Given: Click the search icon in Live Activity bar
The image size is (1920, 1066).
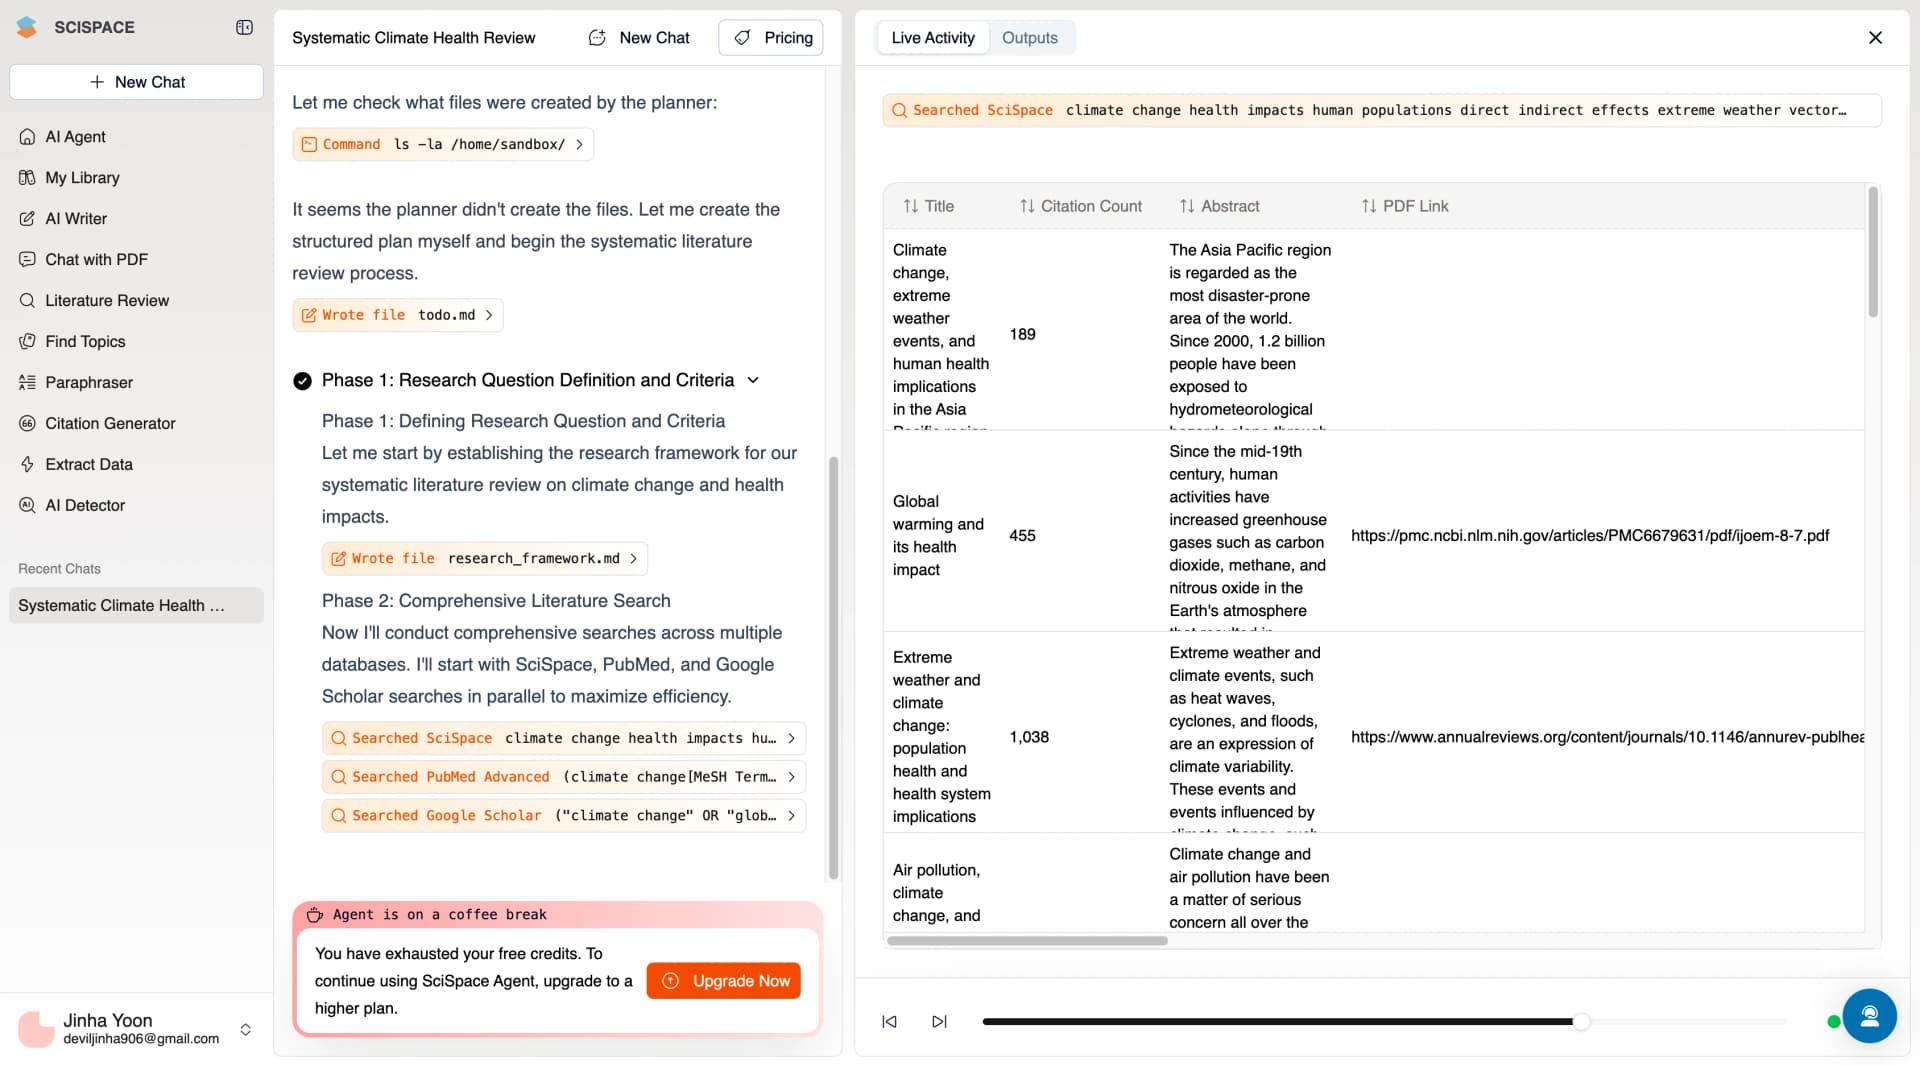Looking at the screenshot, I should [899, 110].
